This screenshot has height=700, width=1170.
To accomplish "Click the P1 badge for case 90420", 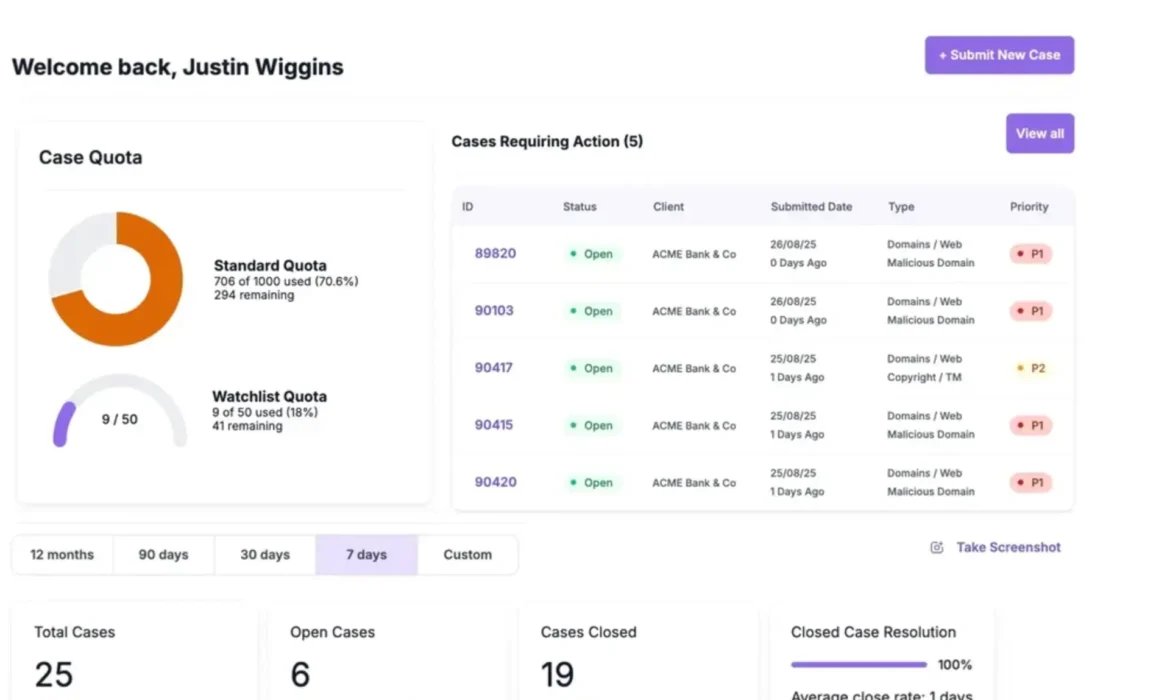I will pyautogui.click(x=1030, y=482).
